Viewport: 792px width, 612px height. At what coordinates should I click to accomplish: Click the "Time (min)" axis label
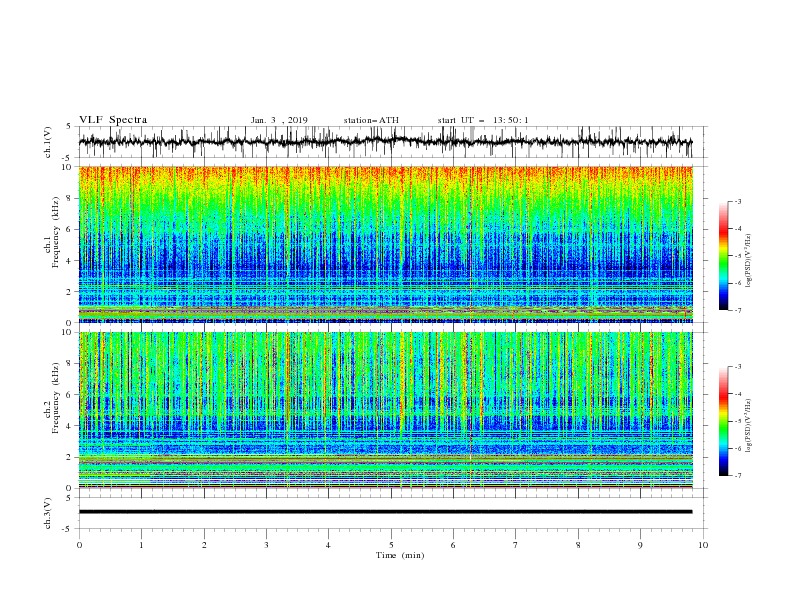click(x=400, y=555)
